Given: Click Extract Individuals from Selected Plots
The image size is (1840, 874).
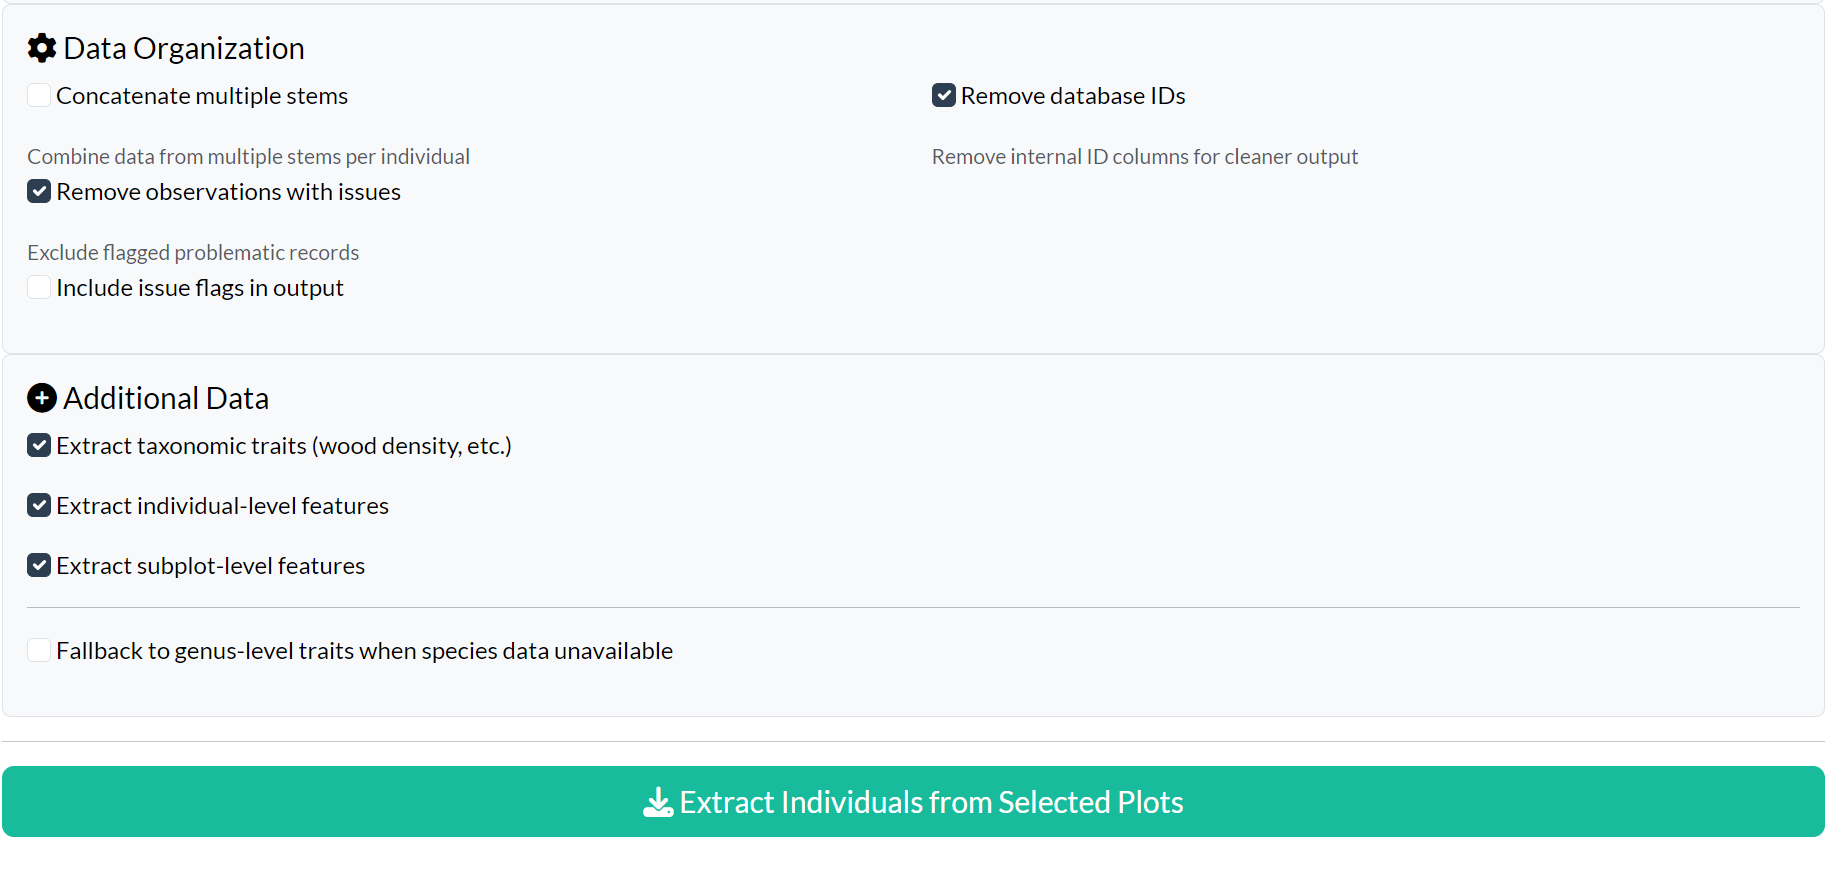Looking at the screenshot, I should point(914,801).
